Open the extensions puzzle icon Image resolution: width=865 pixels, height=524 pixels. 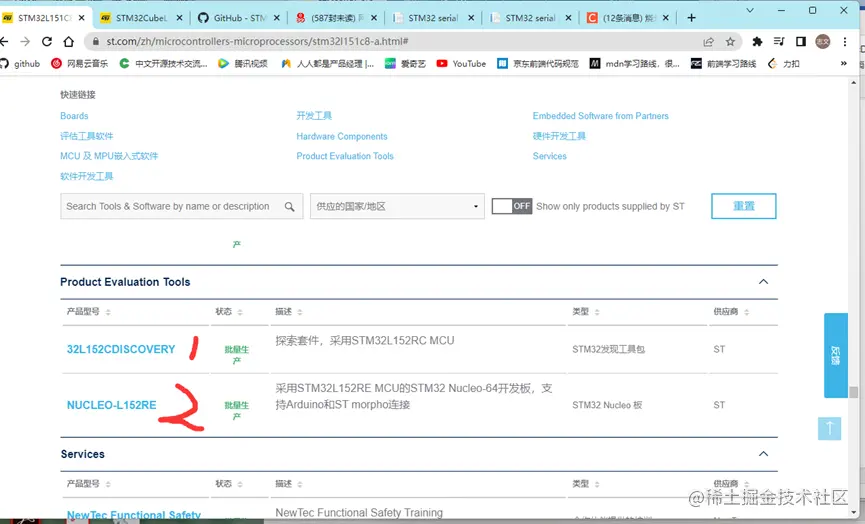click(757, 41)
